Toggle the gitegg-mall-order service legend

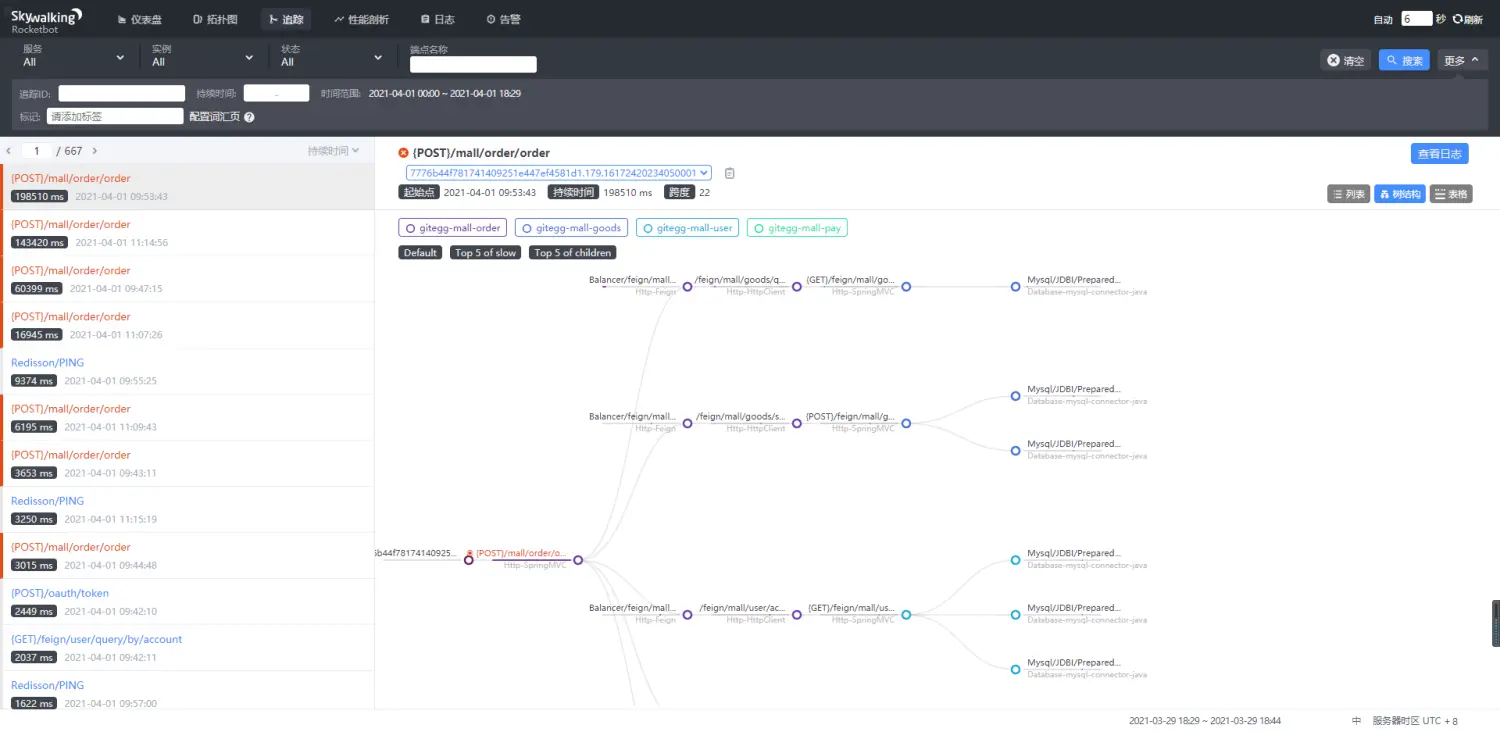tap(453, 228)
